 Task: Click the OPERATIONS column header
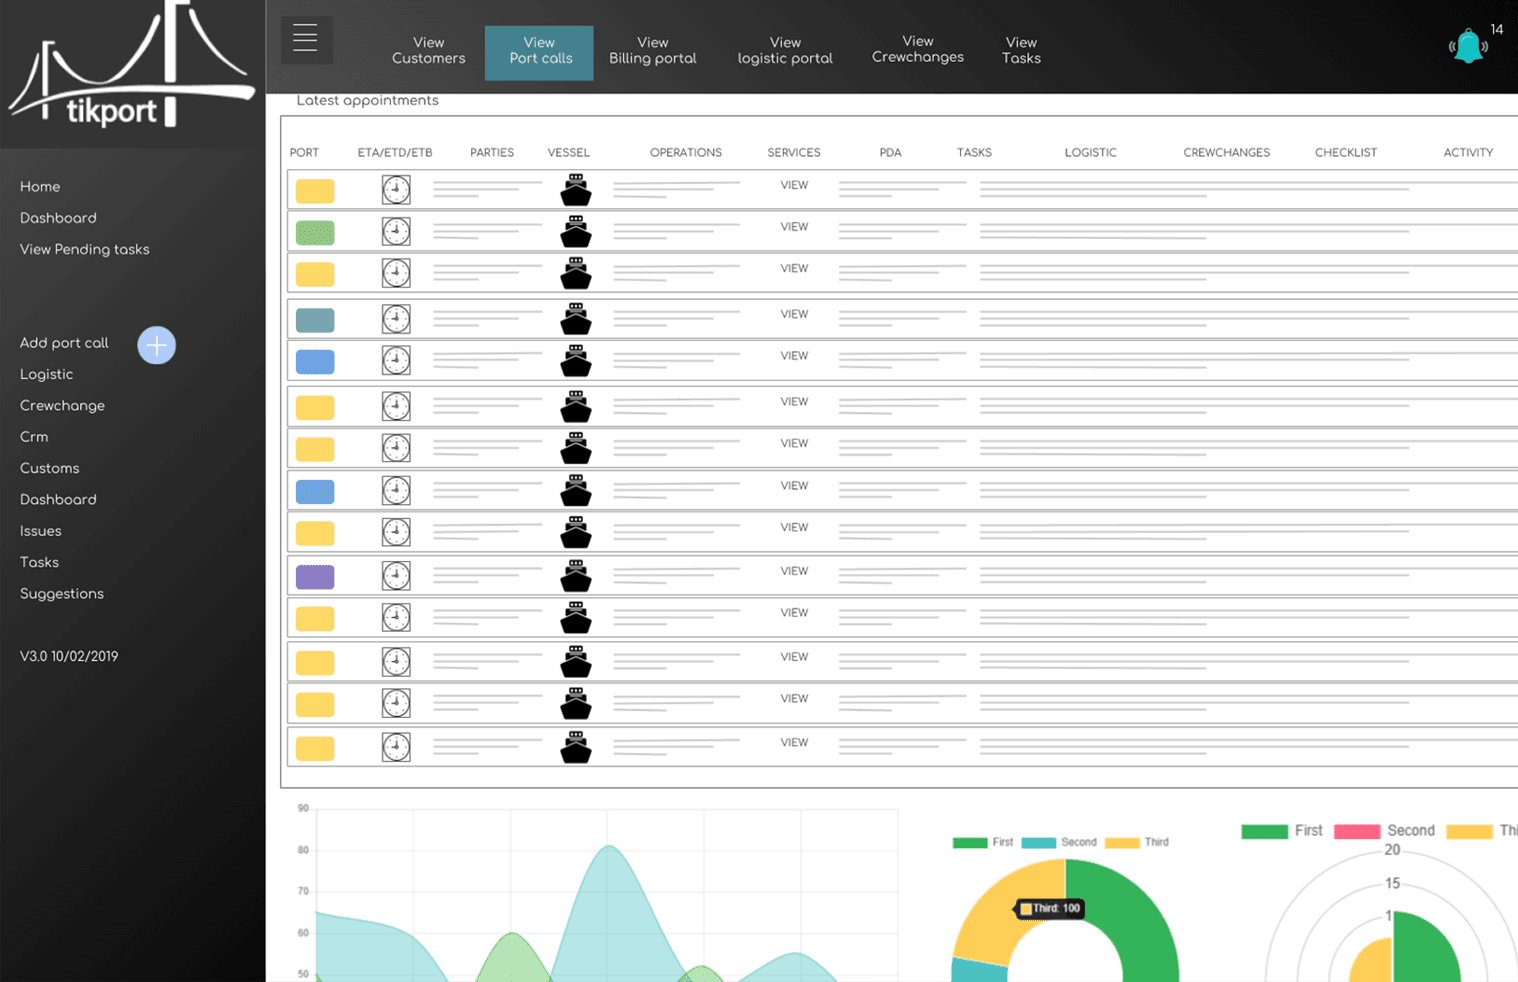[x=685, y=153]
